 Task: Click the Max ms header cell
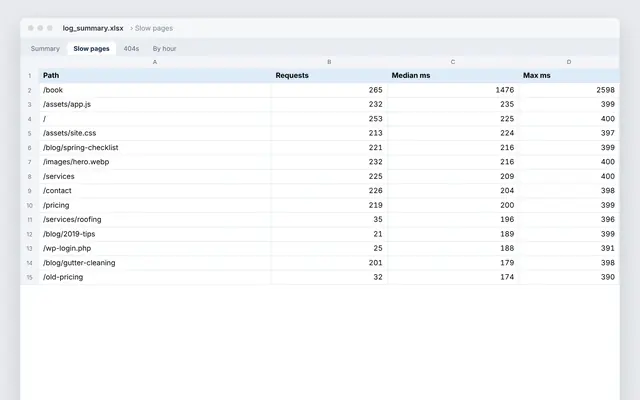[x=569, y=76]
